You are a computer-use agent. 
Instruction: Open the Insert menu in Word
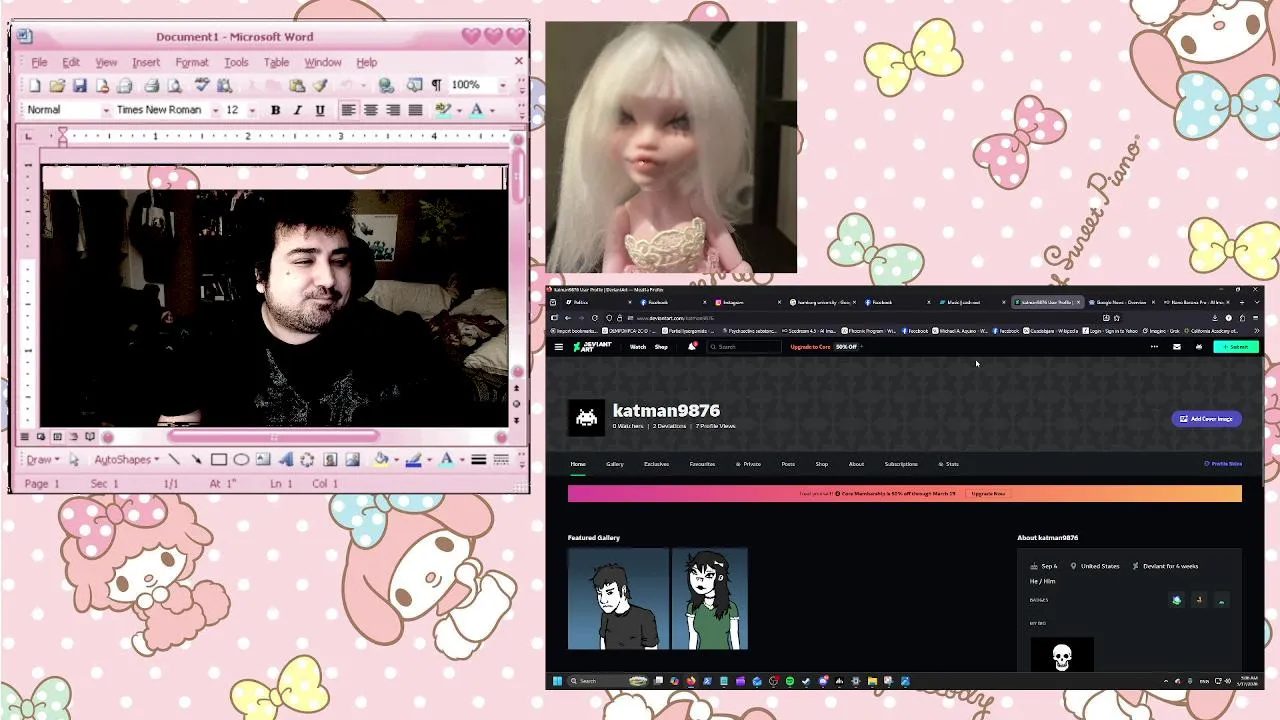[145, 62]
